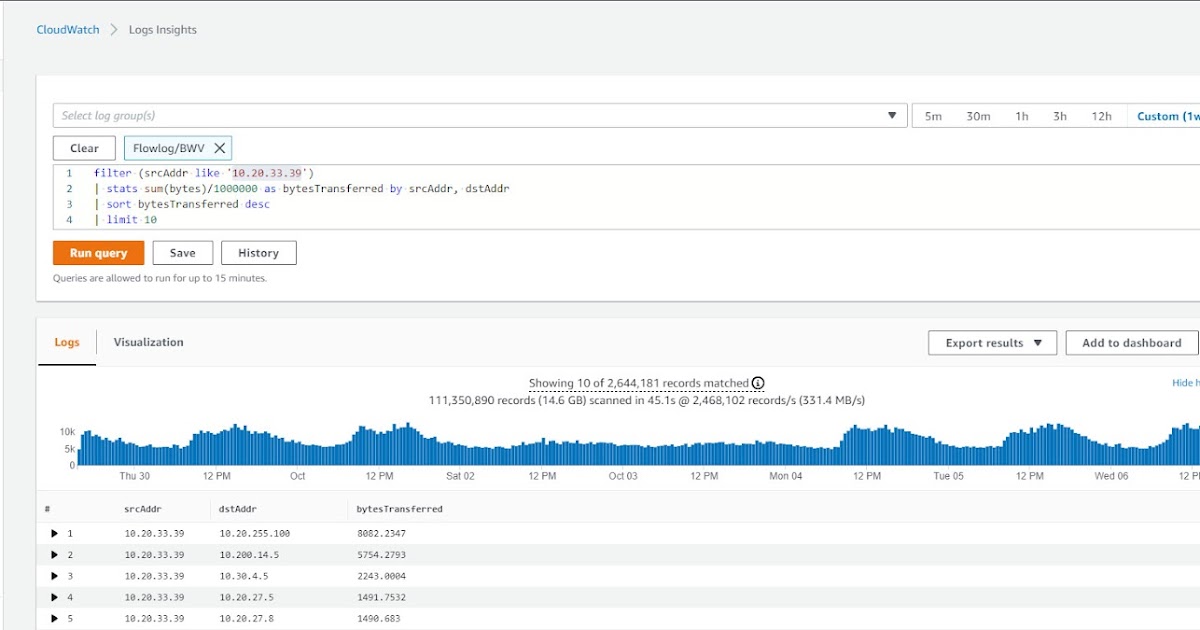
Task: Open the Export results dropdown
Action: coord(991,342)
